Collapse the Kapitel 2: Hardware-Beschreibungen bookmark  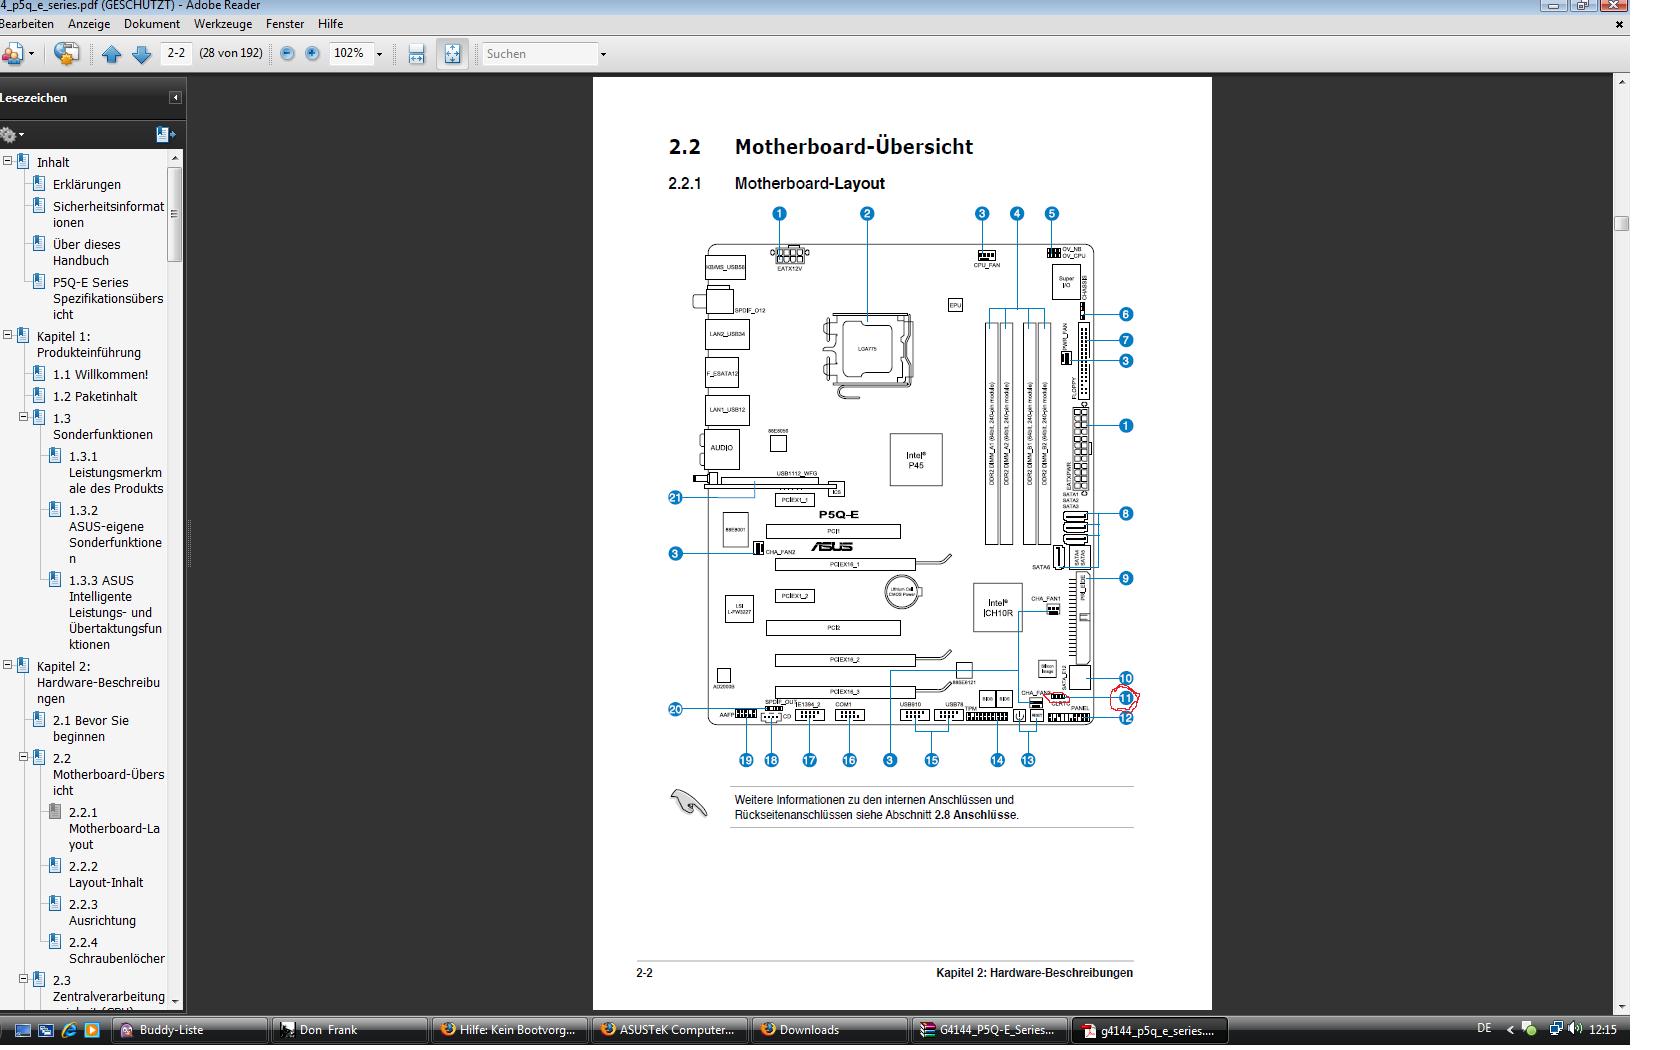[8, 664]
